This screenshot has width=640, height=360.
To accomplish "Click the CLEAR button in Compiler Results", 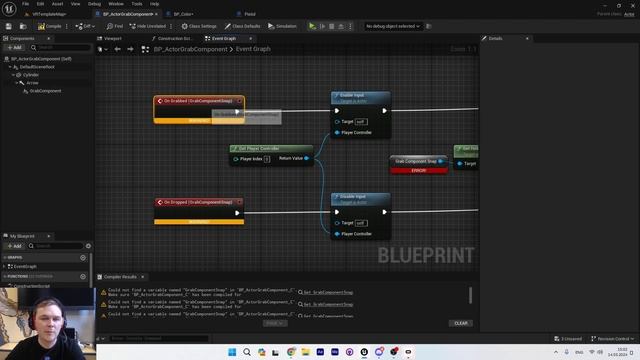I will [x=461, y=323].
